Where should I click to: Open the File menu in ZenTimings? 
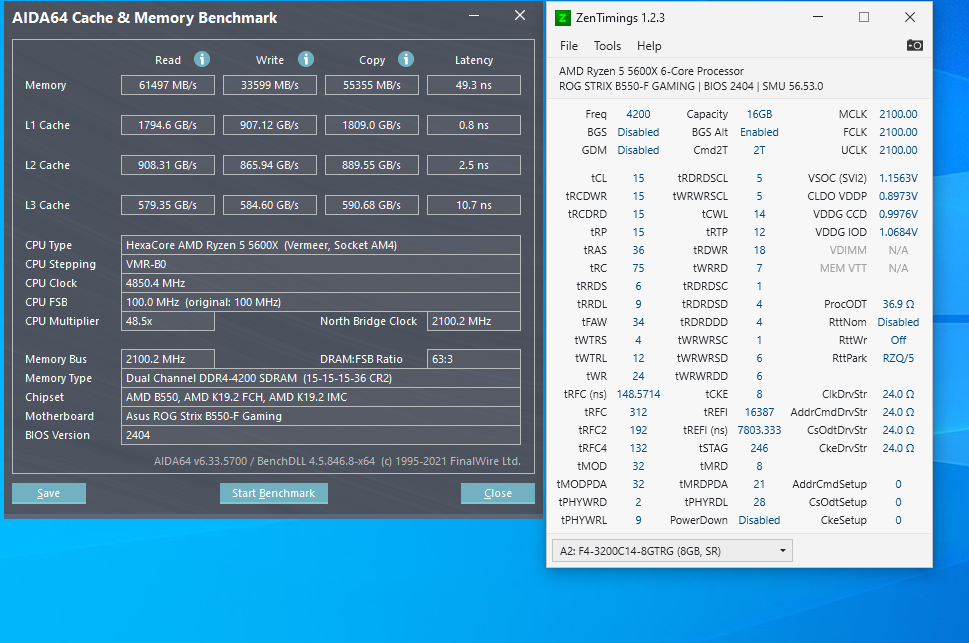coord(567,46)
